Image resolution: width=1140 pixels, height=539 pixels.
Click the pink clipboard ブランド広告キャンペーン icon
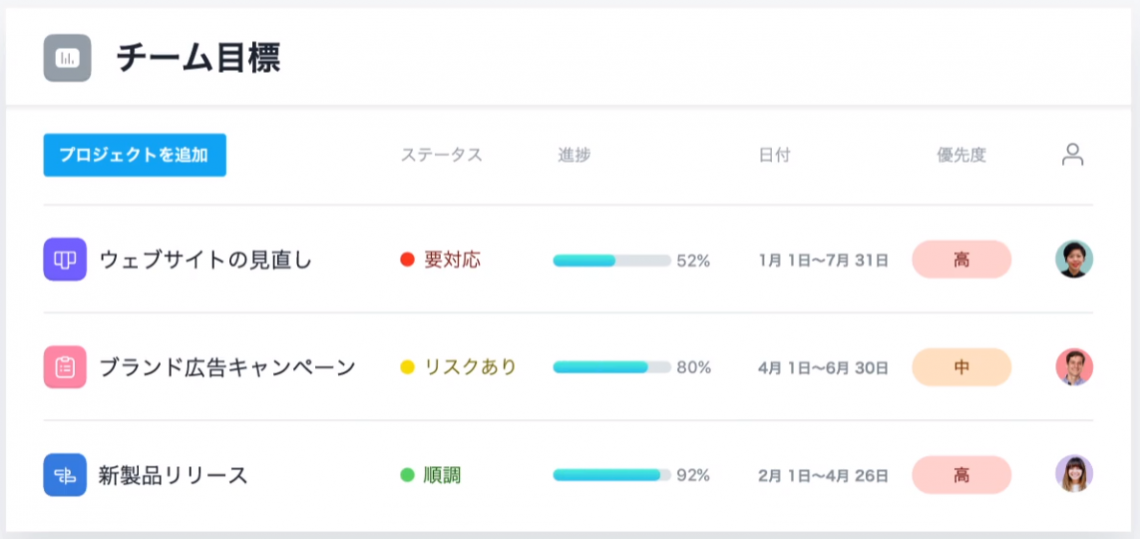pos(65,367)
